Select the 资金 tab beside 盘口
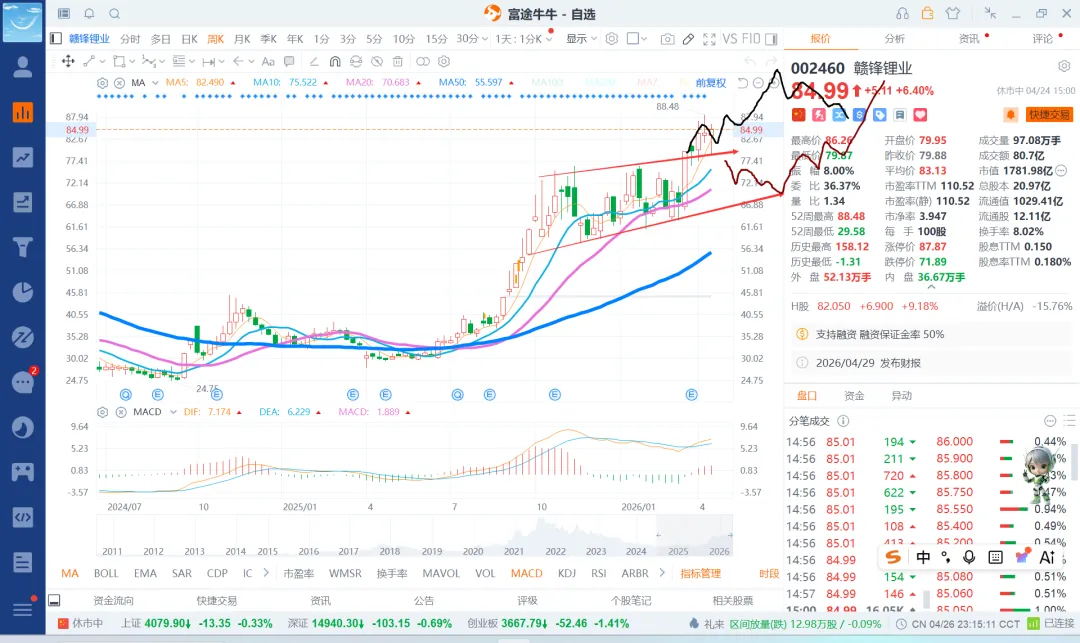 [854, 396]
